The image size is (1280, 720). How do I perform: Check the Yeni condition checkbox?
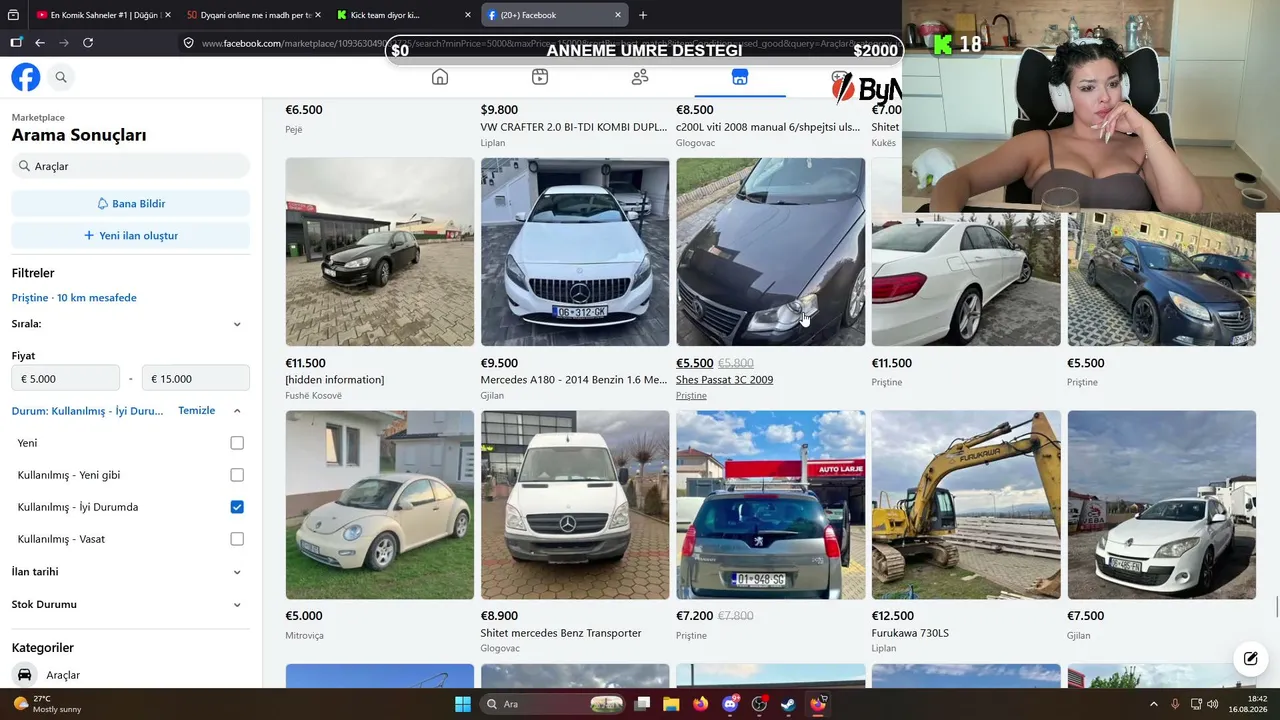click(x=237, y=443)
